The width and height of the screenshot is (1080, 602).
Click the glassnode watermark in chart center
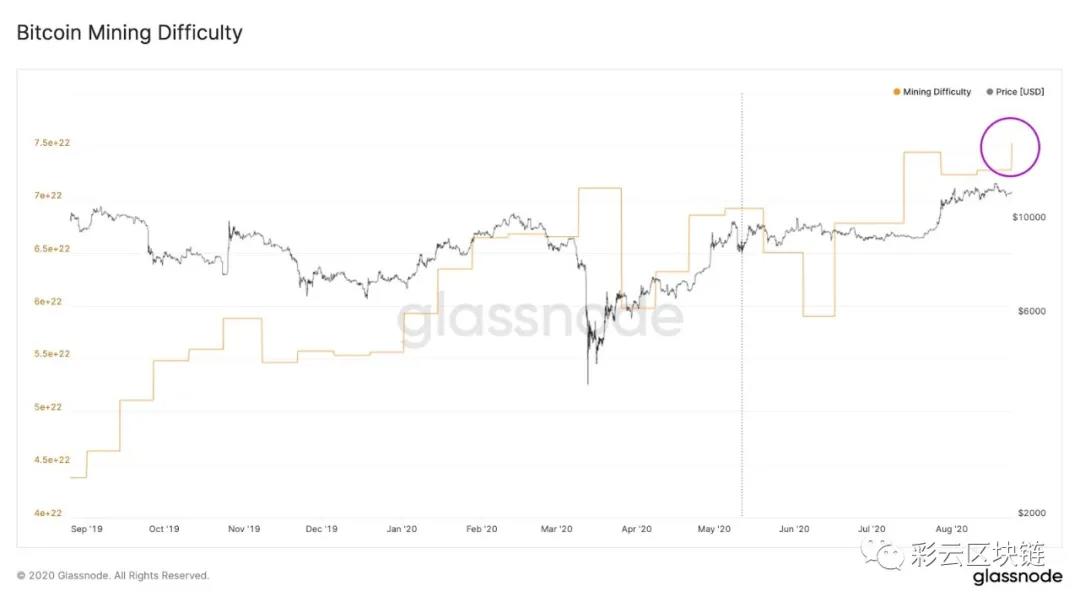tap(540, 317)
